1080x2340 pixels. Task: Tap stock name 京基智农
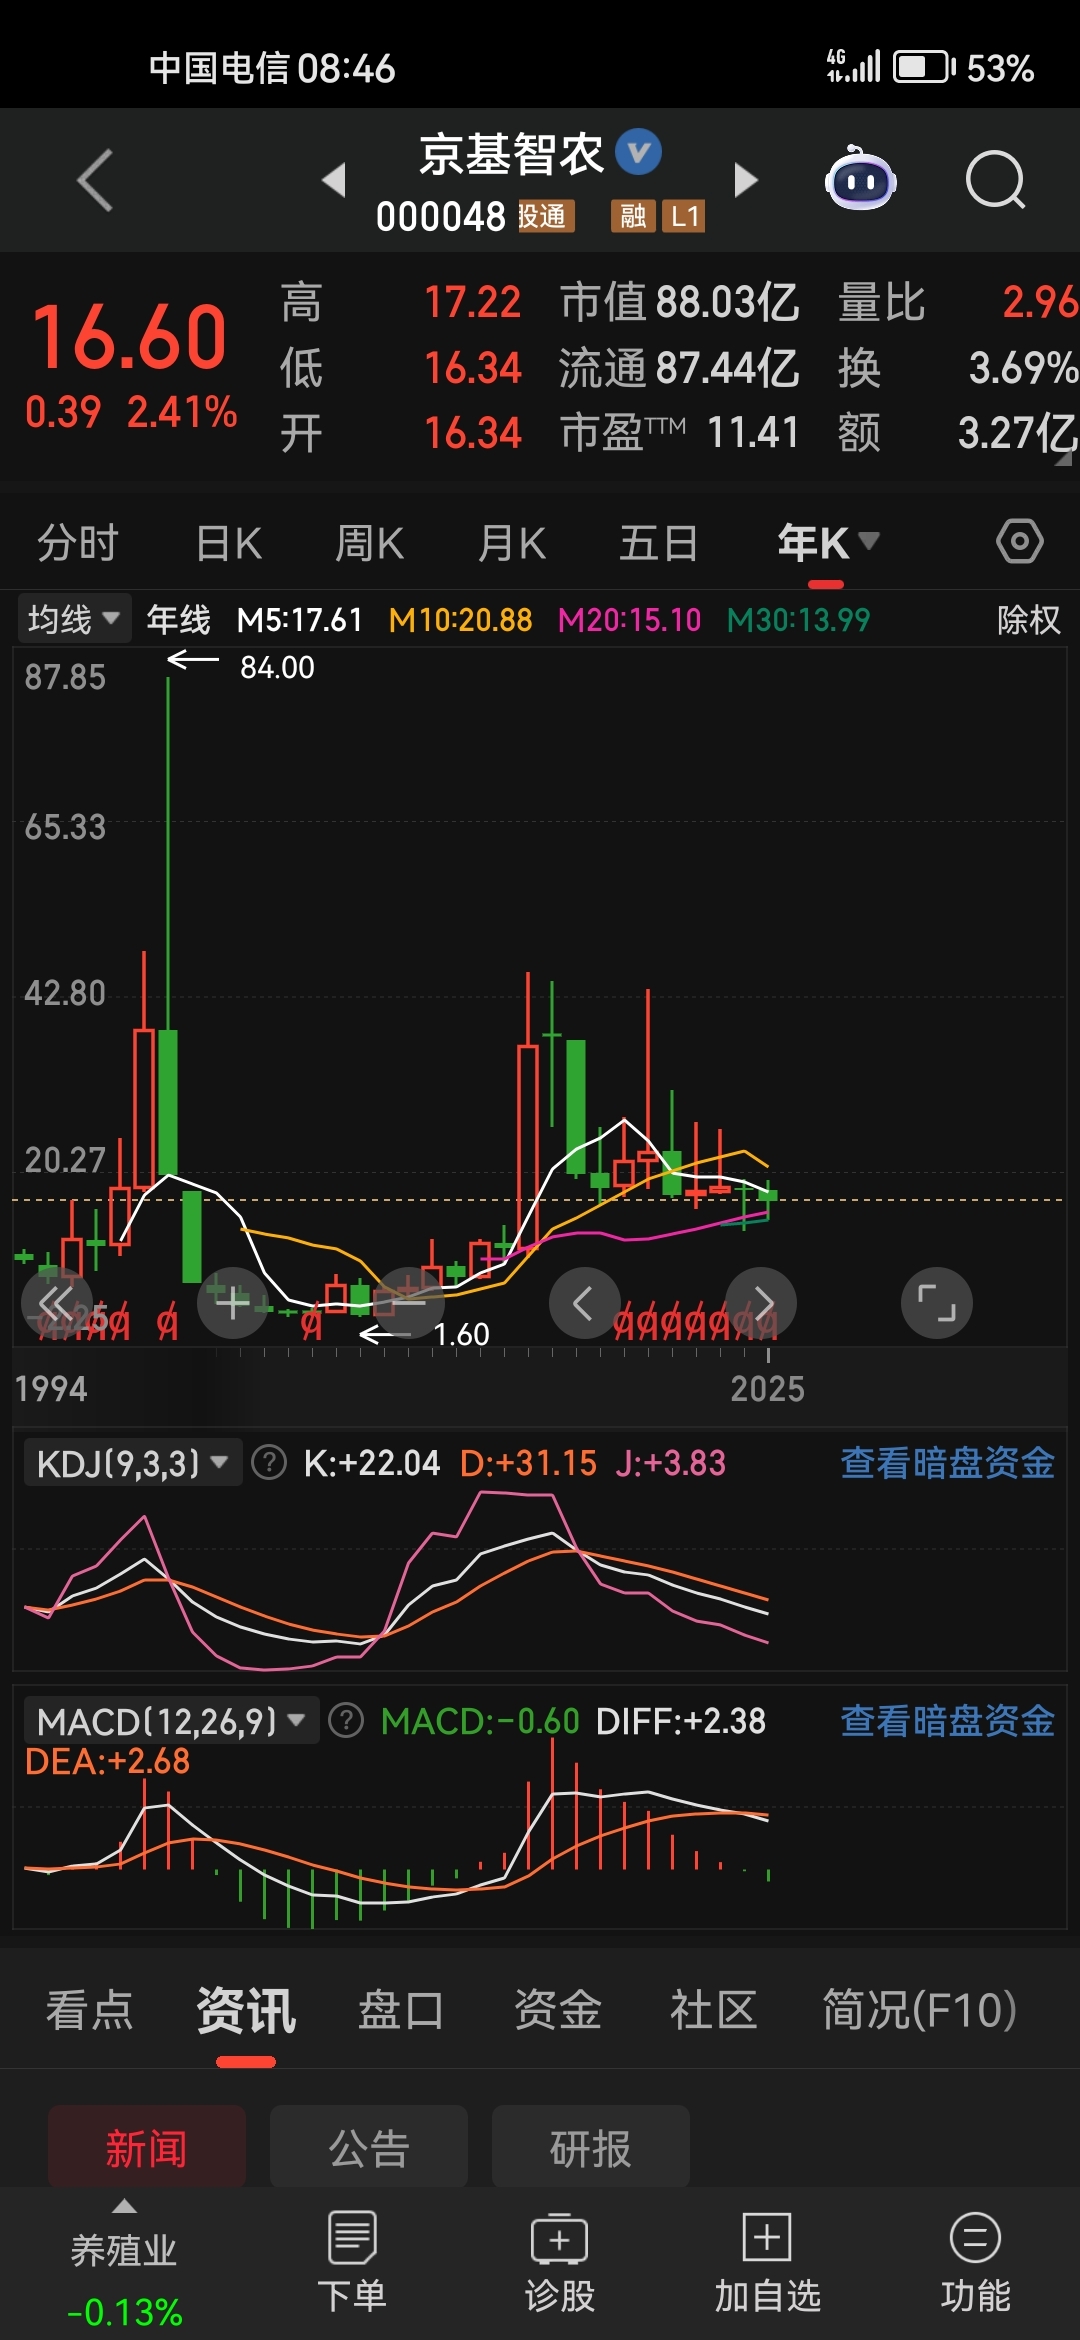click(x=511, y=155)
